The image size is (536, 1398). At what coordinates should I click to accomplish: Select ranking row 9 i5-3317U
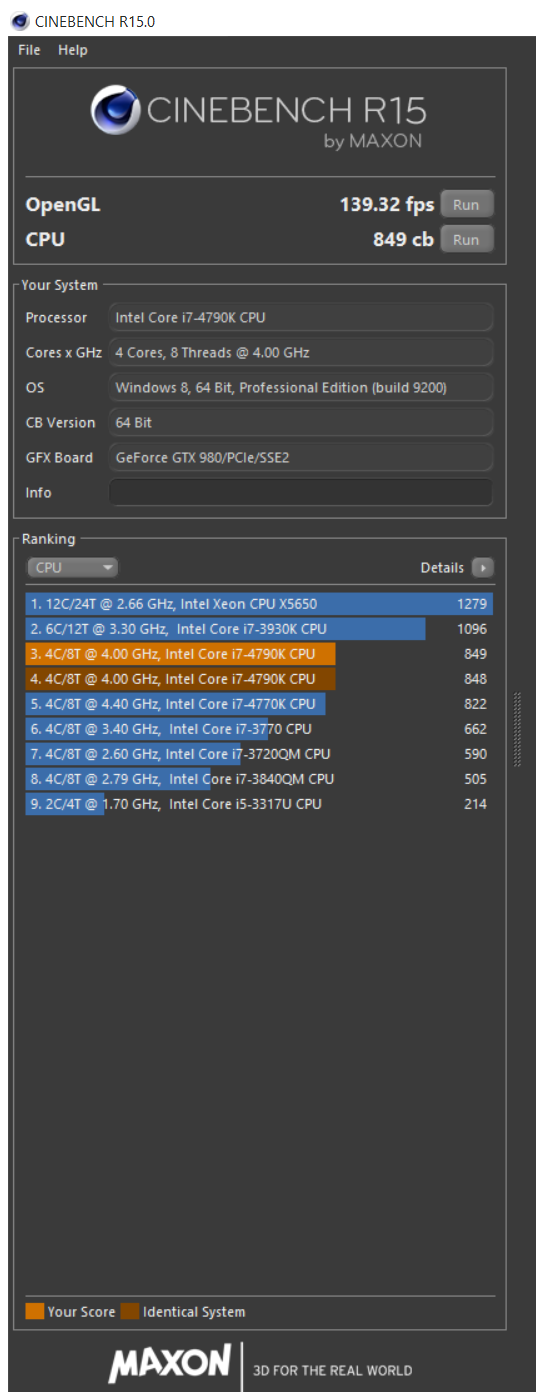point(259,804)
